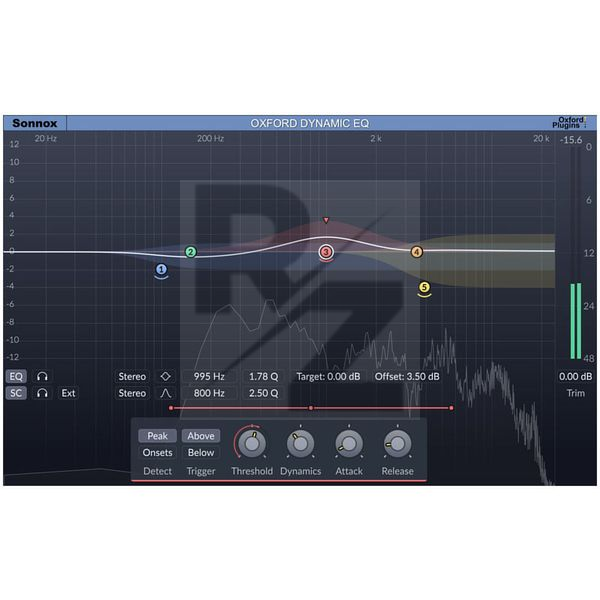Click the red threshold triangle above band 3
Screen dimensions: 600x600
pos(326,220)
